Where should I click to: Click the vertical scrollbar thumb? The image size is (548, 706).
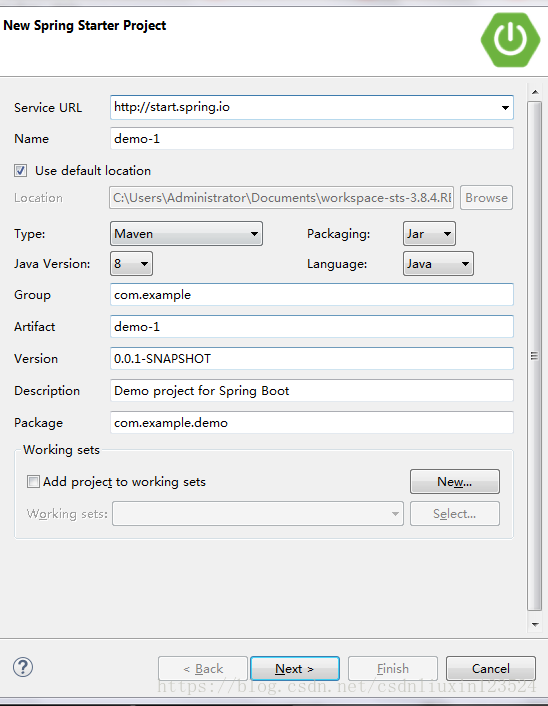click(x=534, y=356)
